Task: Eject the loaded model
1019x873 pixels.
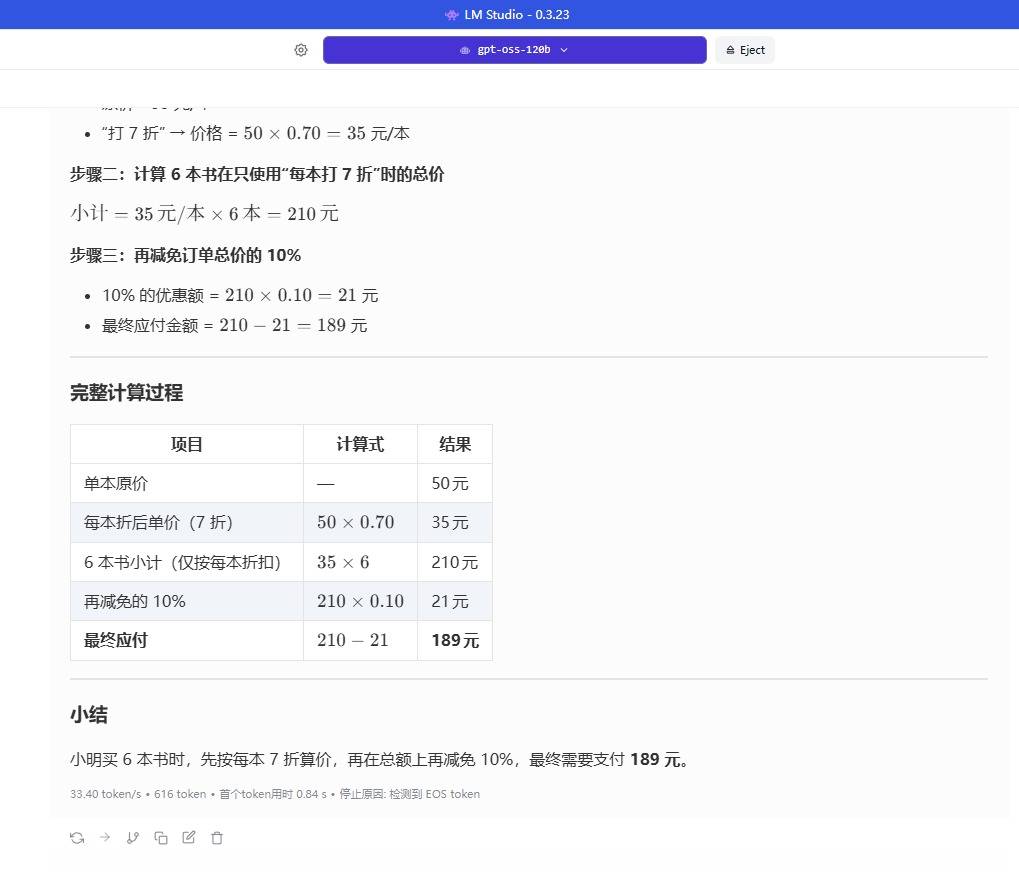Action: point(745,50)
